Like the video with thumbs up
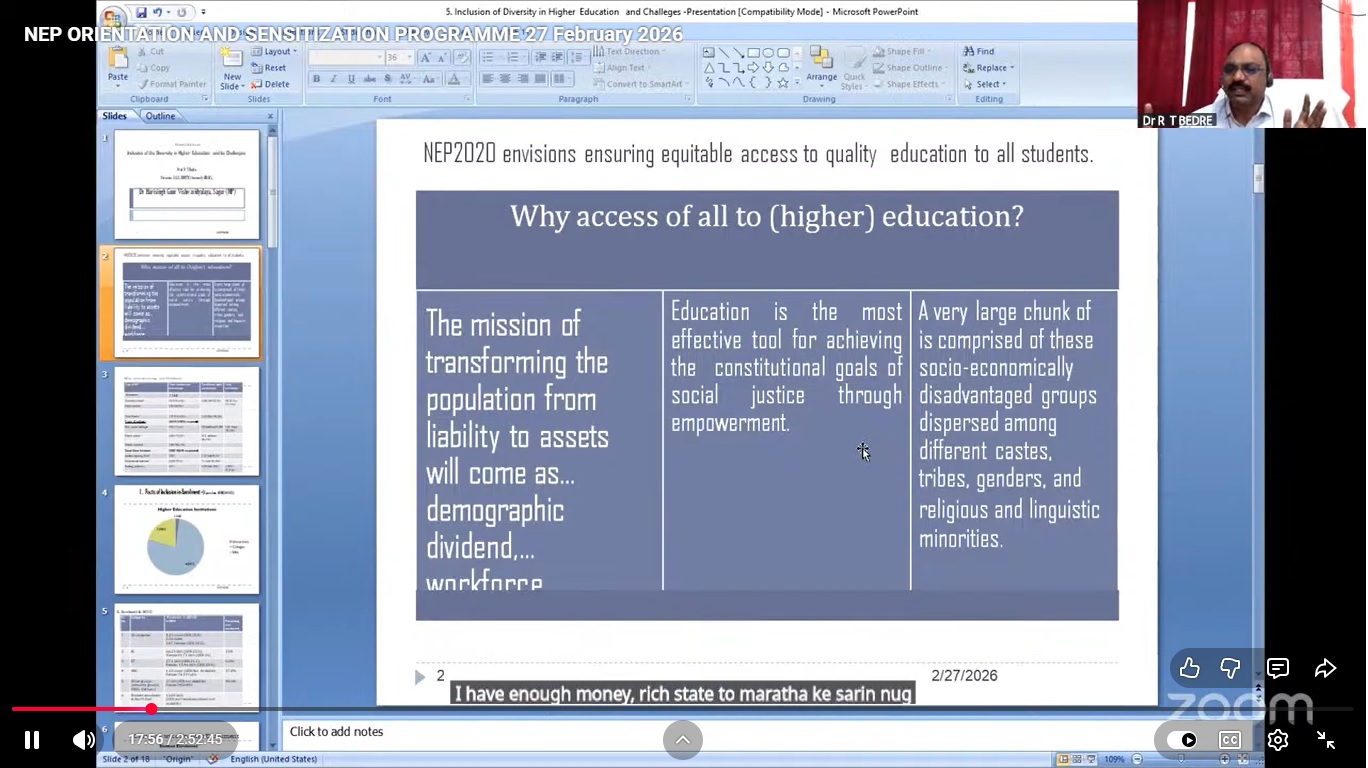Image resolution: width=1368 pixels, height=768 pixels. coord(1189,668)
